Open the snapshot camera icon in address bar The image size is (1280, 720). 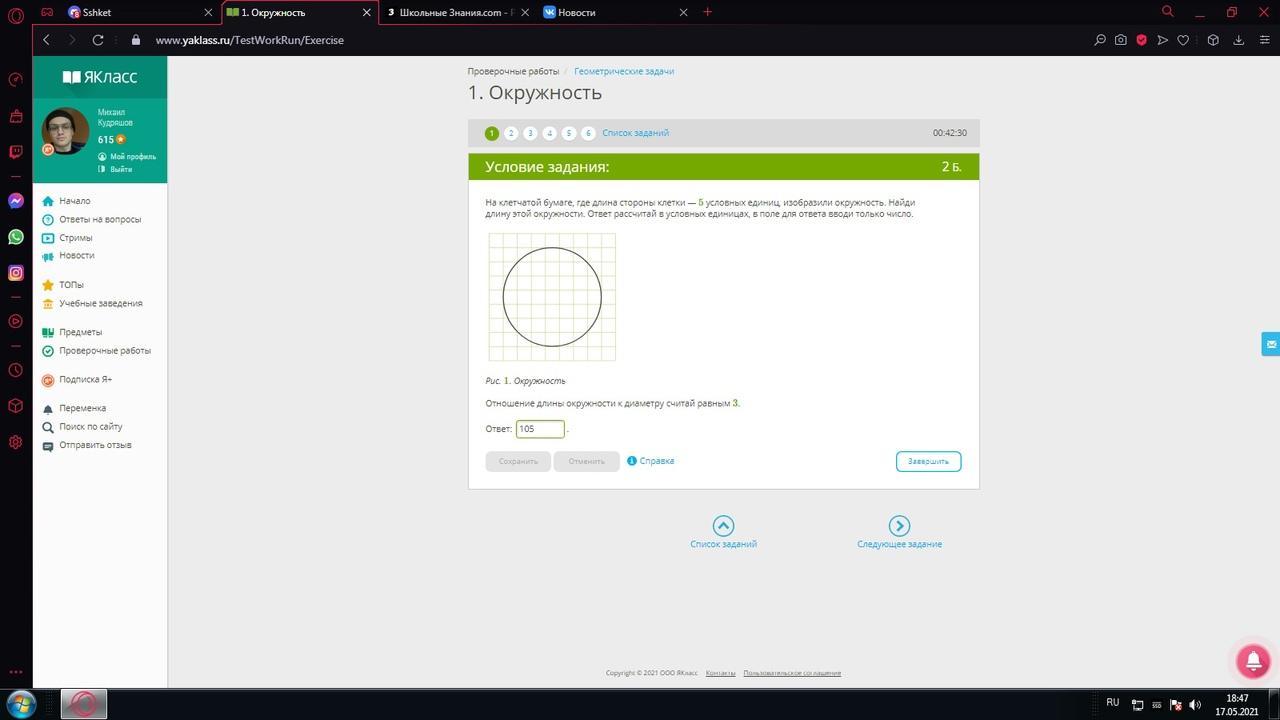[x=1121, y=40]
